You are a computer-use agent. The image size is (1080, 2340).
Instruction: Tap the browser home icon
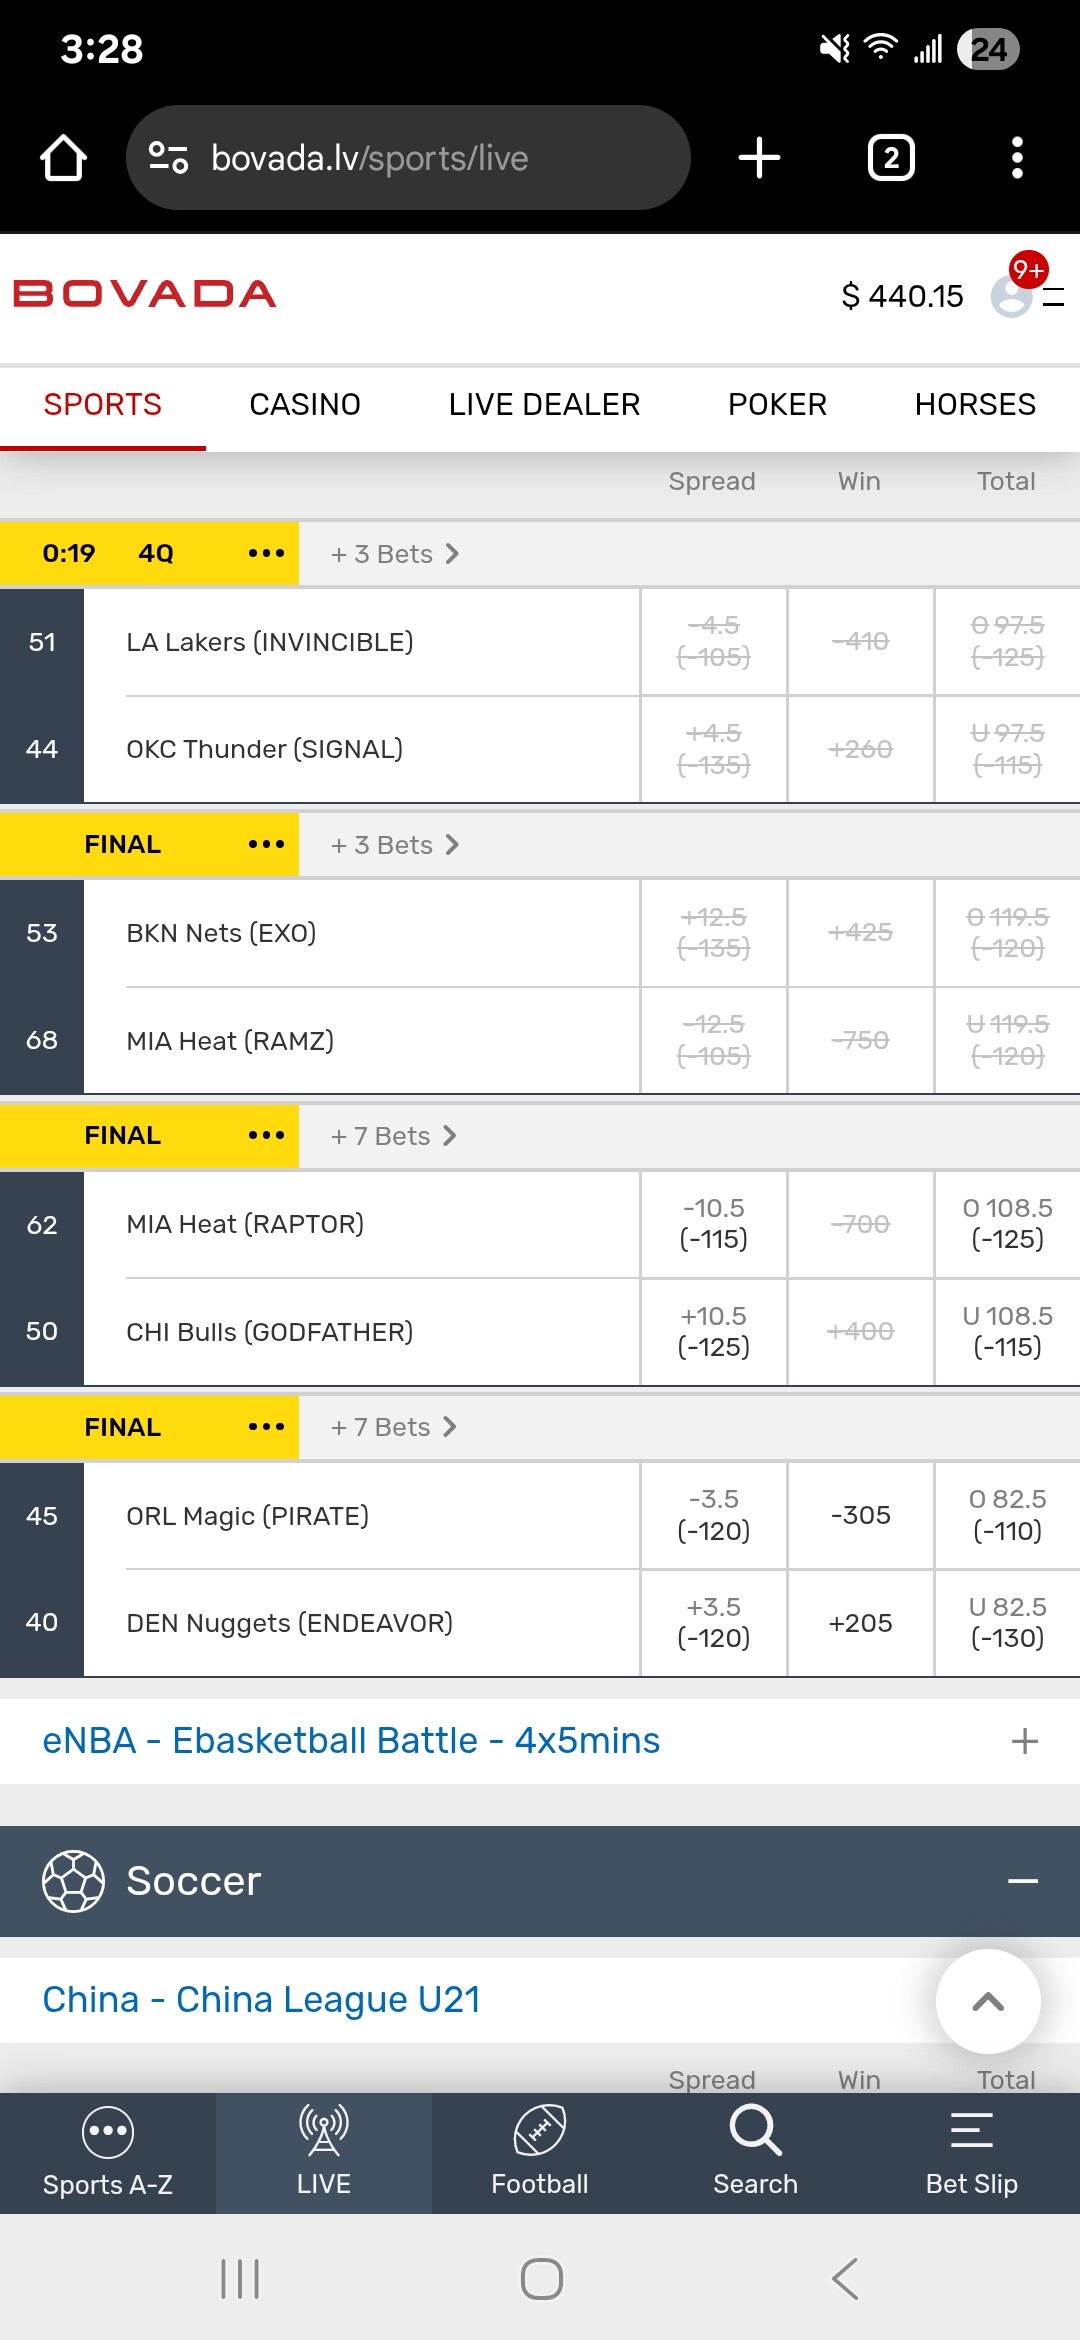tap(63, 158)
